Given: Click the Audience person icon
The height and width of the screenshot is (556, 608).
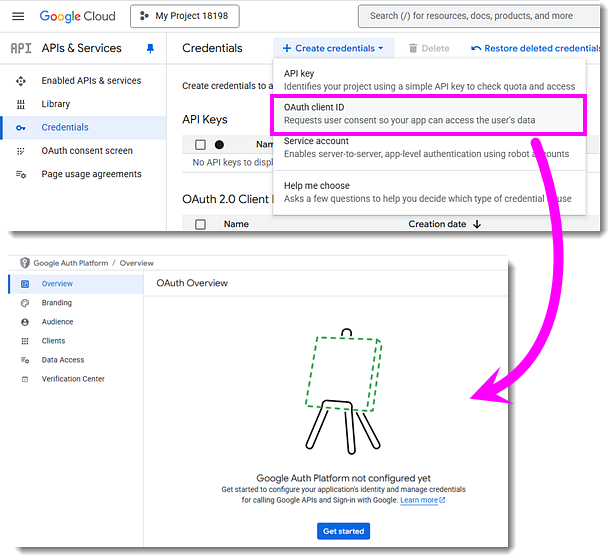Looking at the screenshot, I should tap(25, 322).
